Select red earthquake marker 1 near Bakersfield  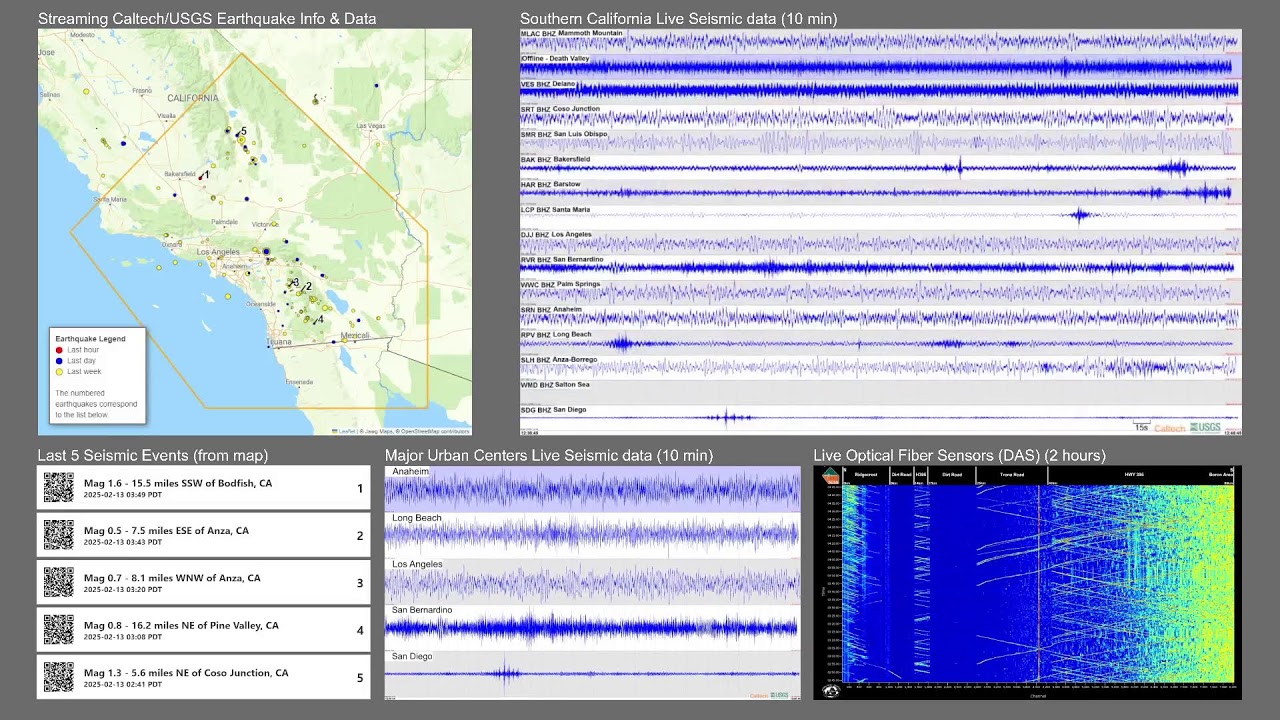(x=201, y=178)
